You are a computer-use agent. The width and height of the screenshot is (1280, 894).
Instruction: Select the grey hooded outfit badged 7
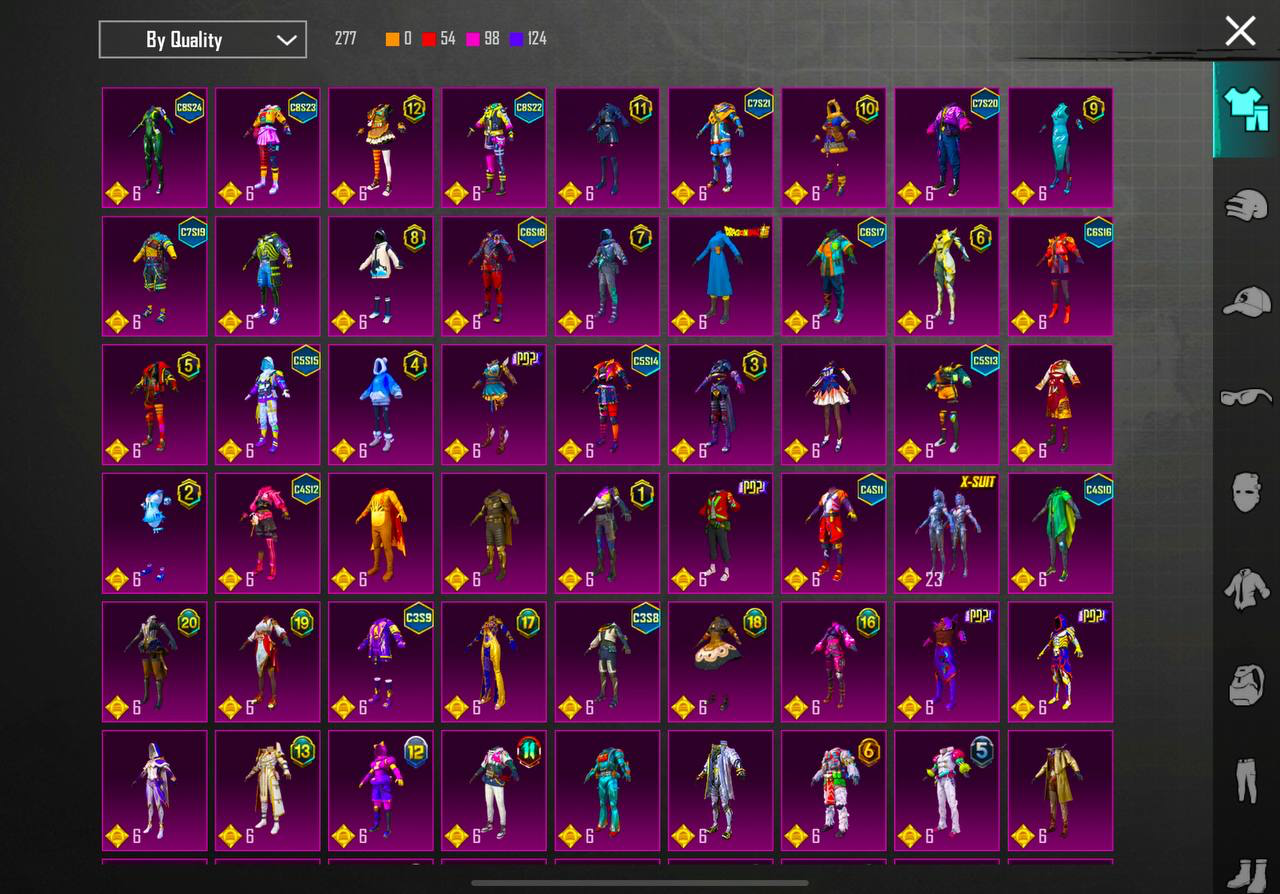click(607, 276)
